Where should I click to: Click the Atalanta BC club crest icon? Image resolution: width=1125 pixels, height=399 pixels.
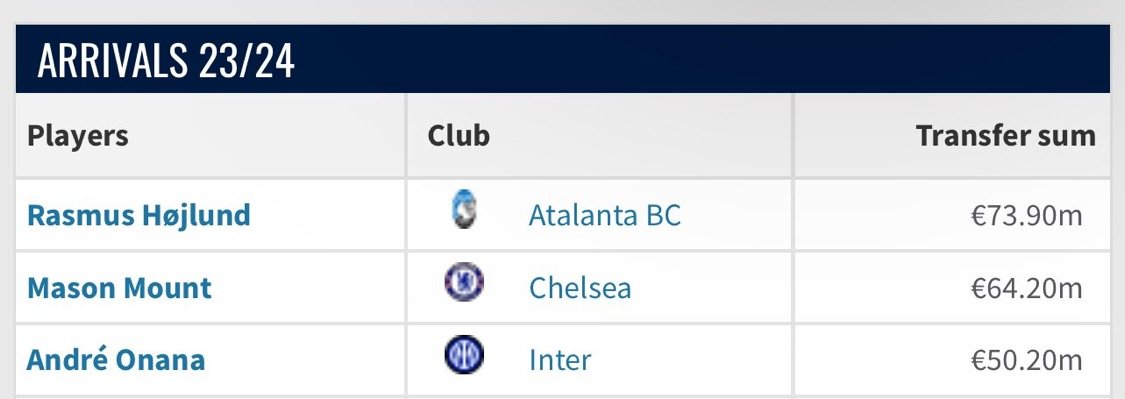[464, 210]
